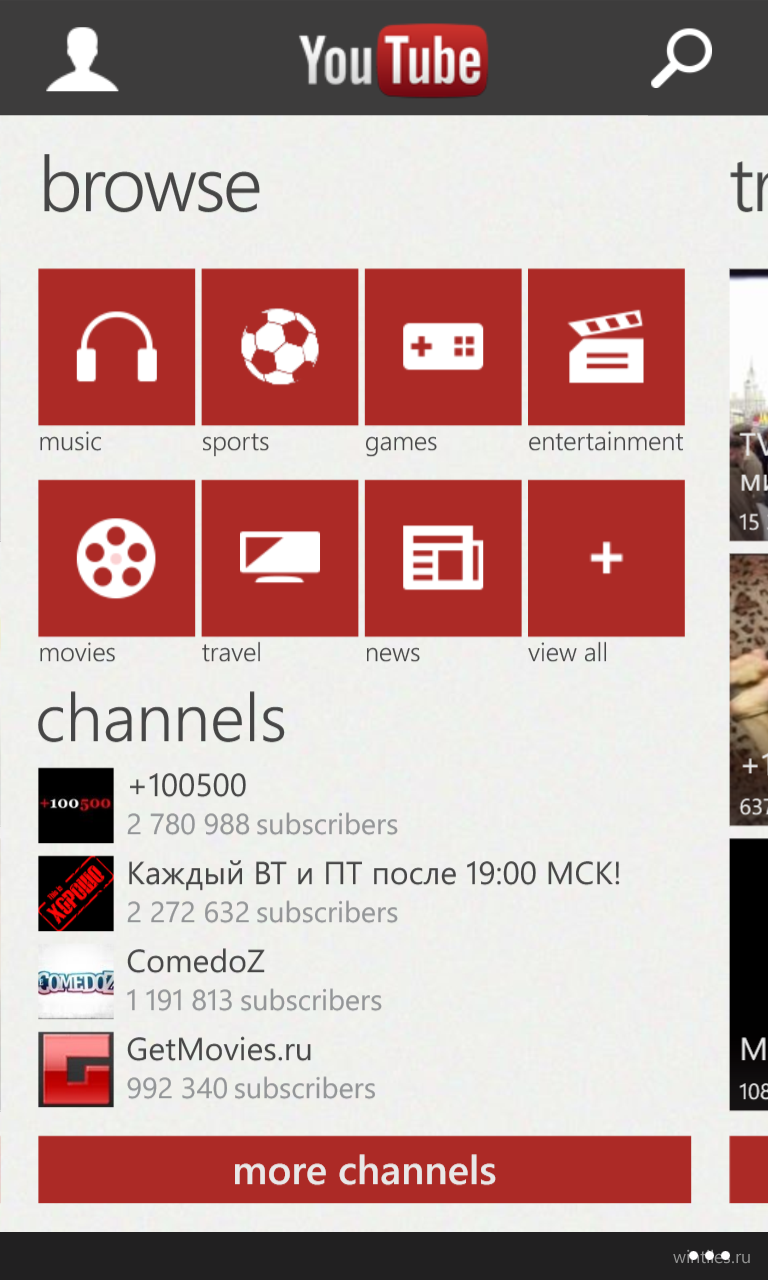Tap 2 272 632 subscribers text
The width and height of the screenshot is (768, 1280).
pyautogui.click(x=262, y=913)
